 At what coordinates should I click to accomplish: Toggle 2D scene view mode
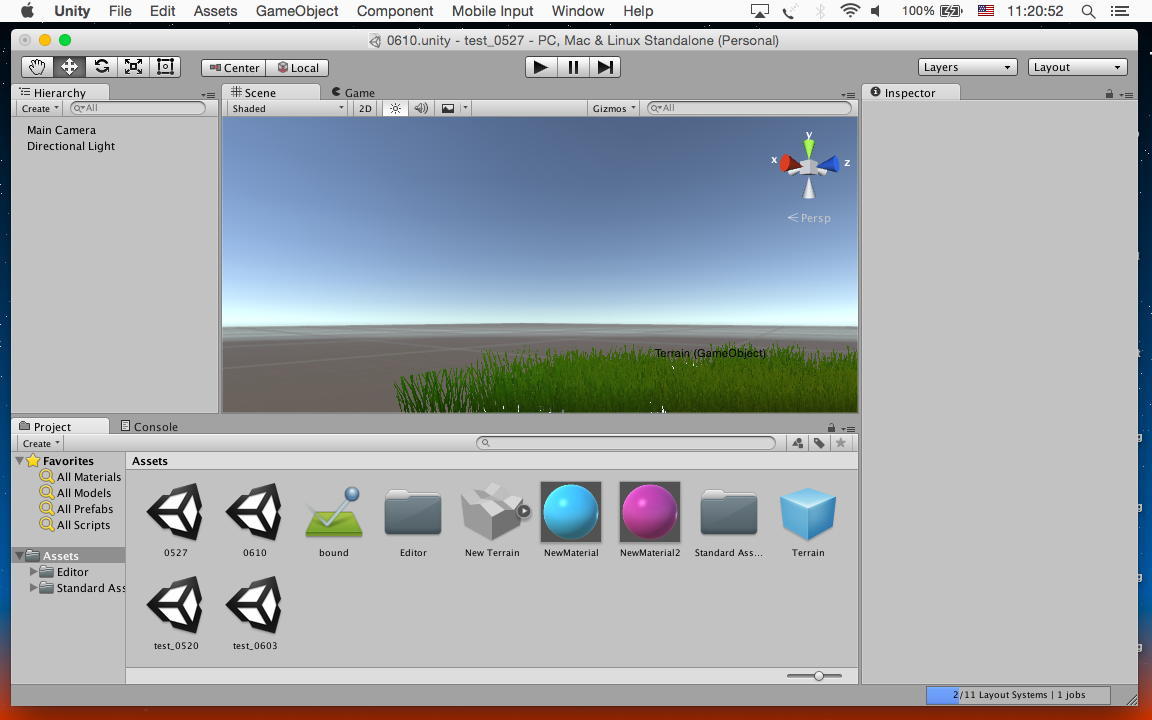pyautogui.click(x=365, y=108)
